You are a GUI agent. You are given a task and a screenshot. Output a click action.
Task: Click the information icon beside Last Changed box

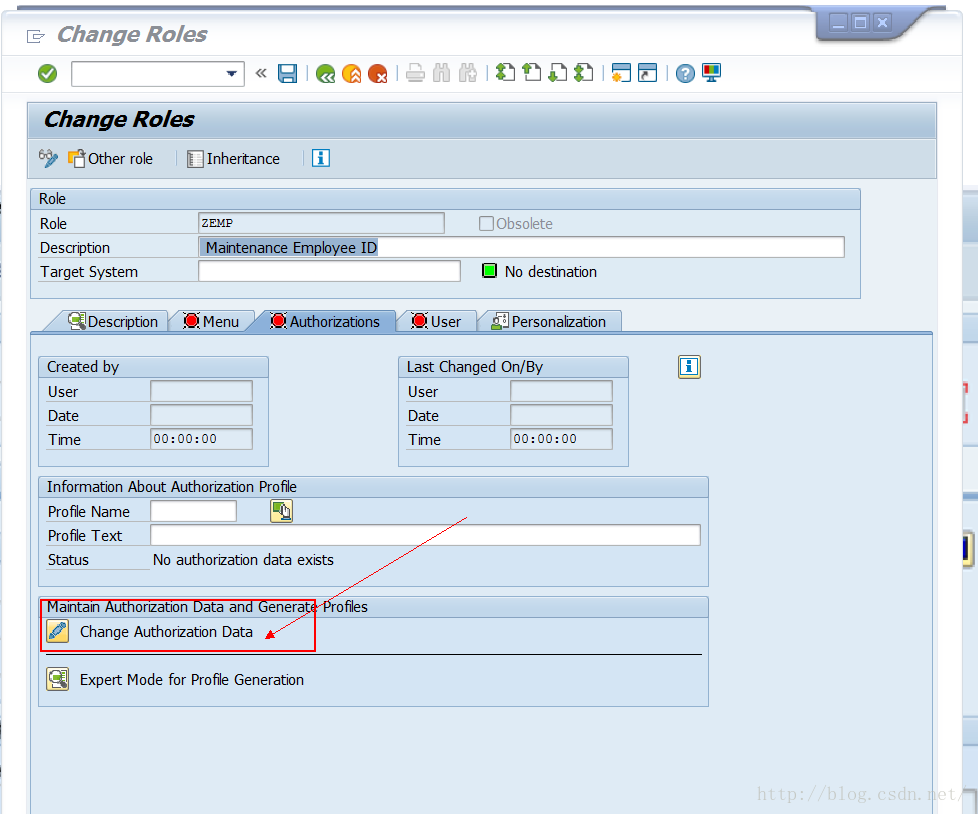point(689,367)
